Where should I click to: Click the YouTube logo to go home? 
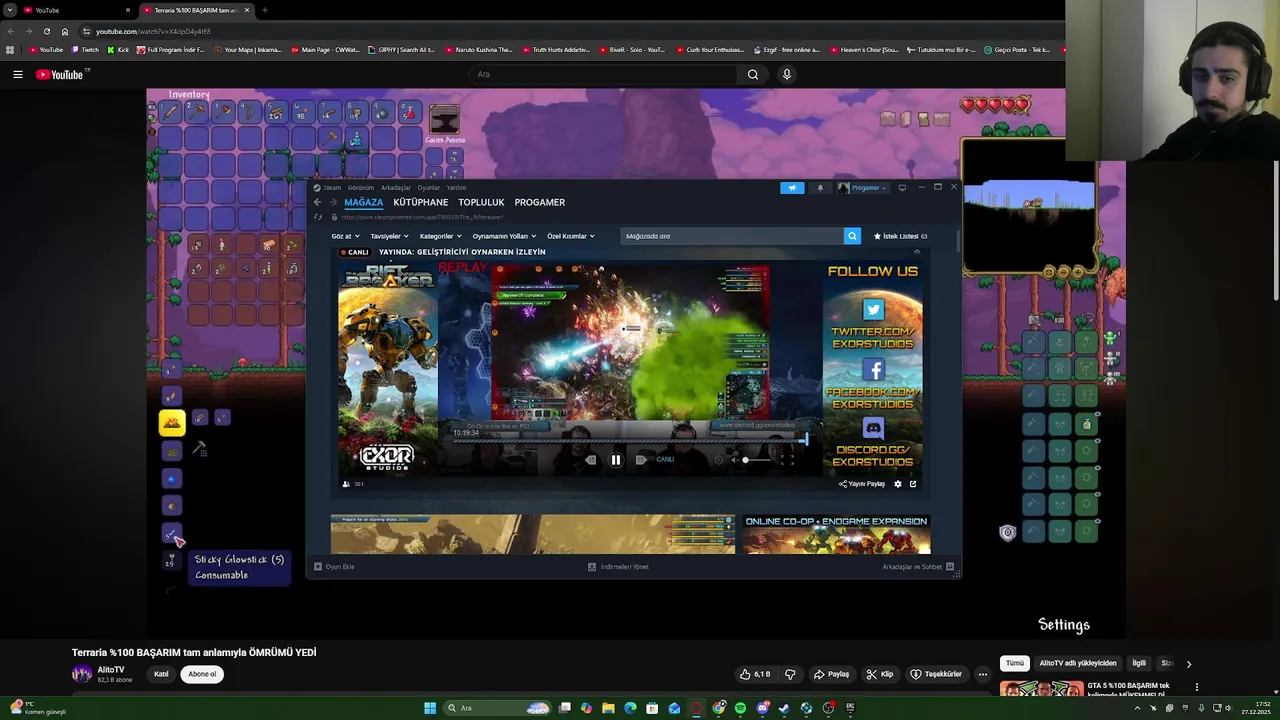tap(60, 74)
